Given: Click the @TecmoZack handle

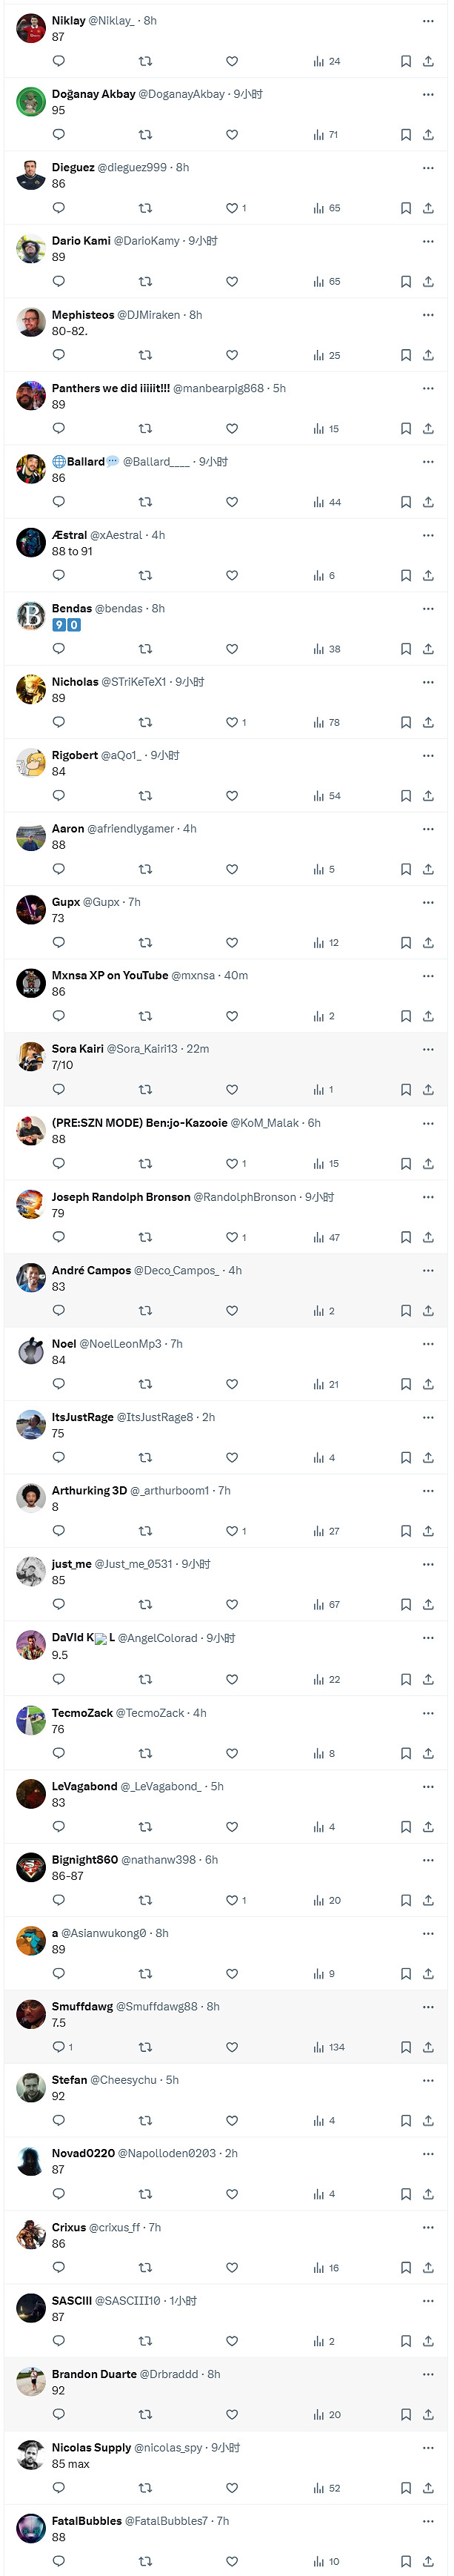Looking at the screenshot, I should [x=151, y=1713].
